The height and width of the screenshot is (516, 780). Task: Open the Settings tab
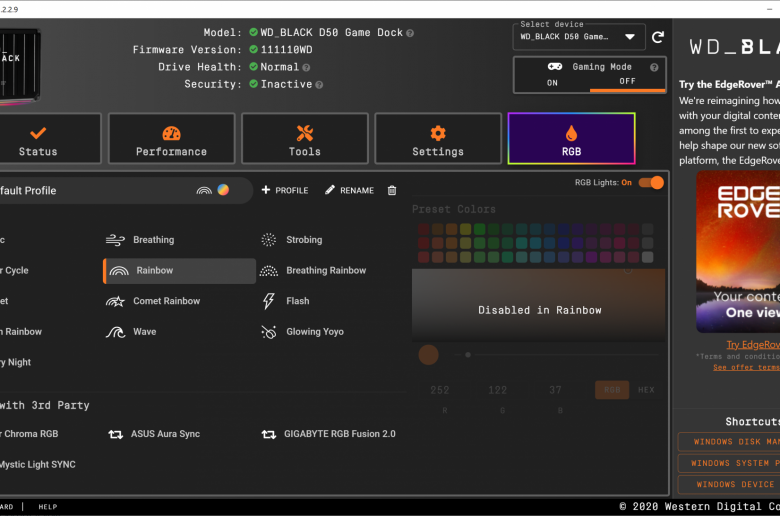[x=438, y=138]
